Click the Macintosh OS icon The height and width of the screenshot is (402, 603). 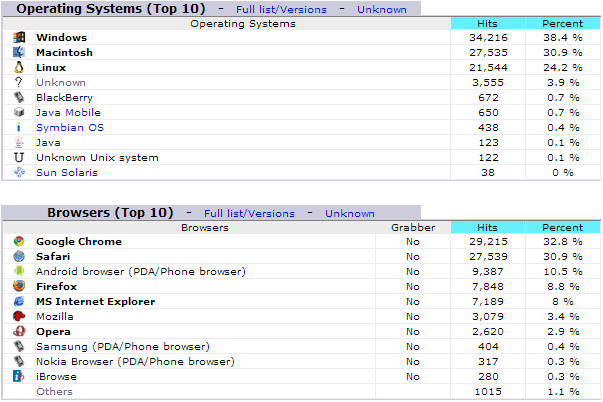[18, 52]
